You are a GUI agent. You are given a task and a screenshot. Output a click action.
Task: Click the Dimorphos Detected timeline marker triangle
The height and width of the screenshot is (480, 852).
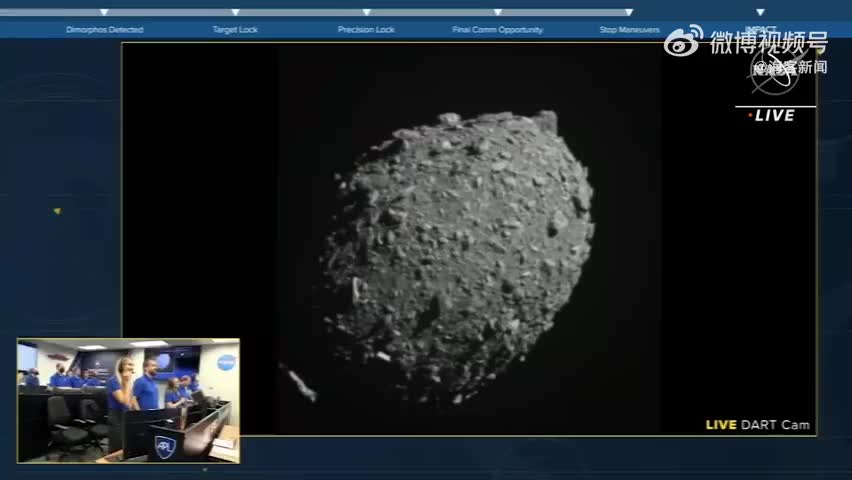click(x=104, y=12)
